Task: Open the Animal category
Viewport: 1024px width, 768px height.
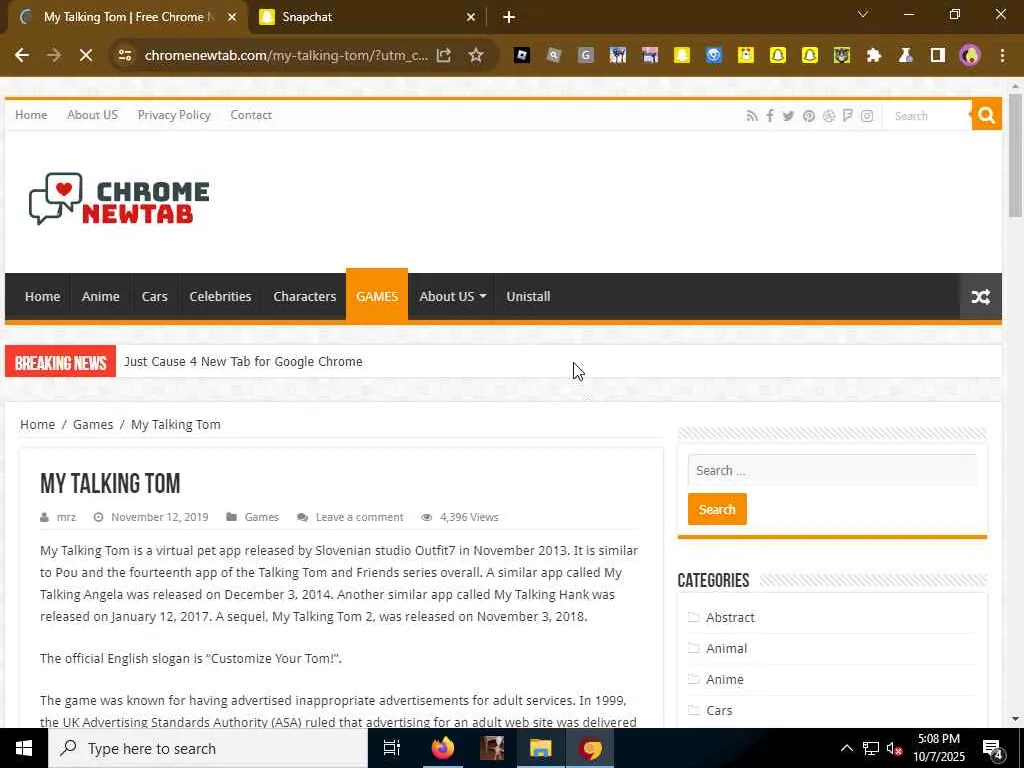Action: (726, 648)
